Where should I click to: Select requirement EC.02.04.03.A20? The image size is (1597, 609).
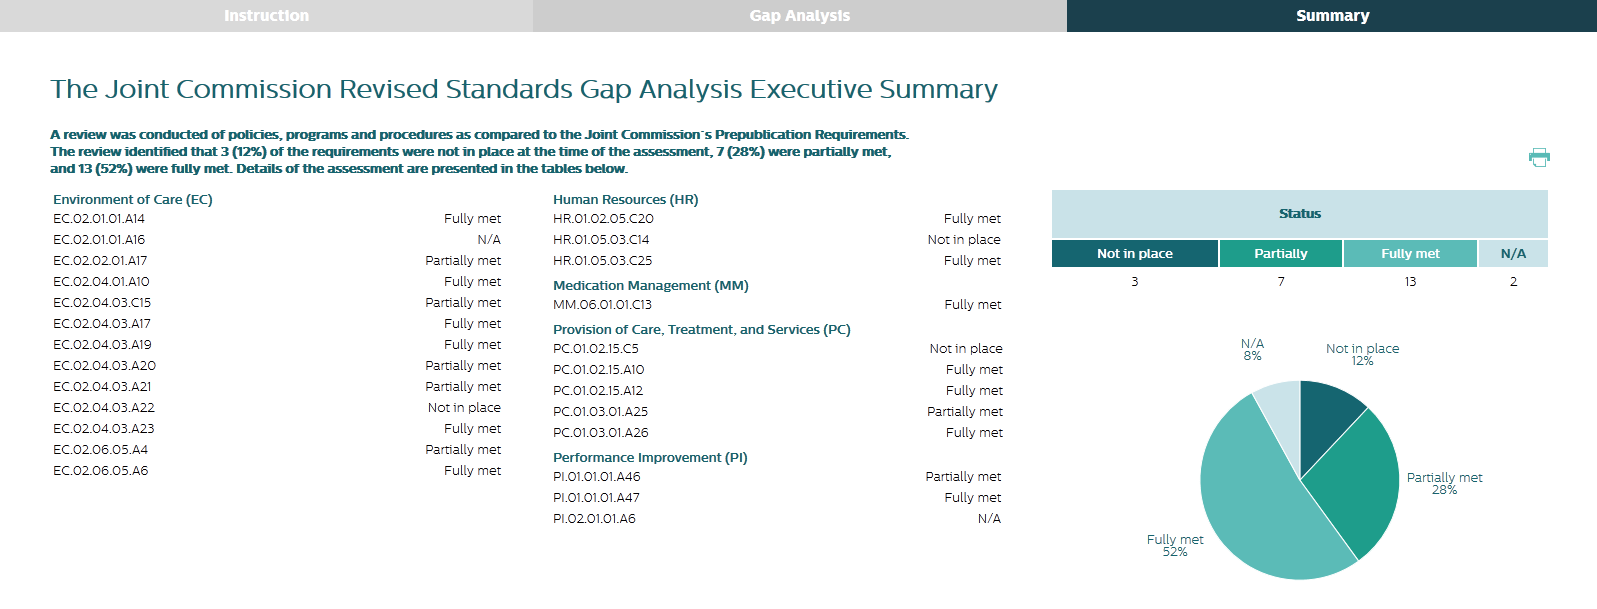coord(104,366)
